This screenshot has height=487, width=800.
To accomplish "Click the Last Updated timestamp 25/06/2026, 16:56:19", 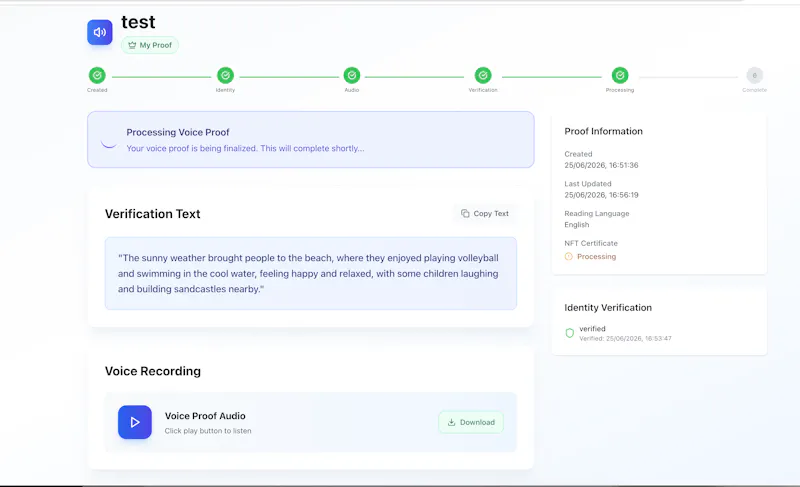I will 601,195.
